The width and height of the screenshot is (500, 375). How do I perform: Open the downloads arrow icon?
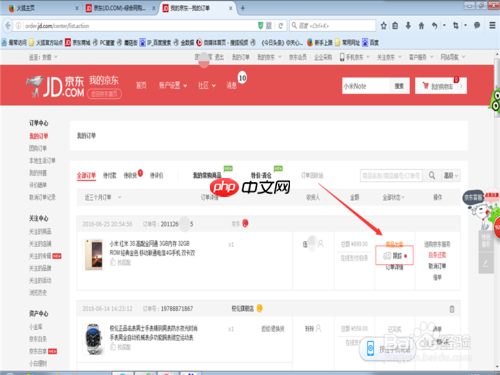click(x=408, y=26)
